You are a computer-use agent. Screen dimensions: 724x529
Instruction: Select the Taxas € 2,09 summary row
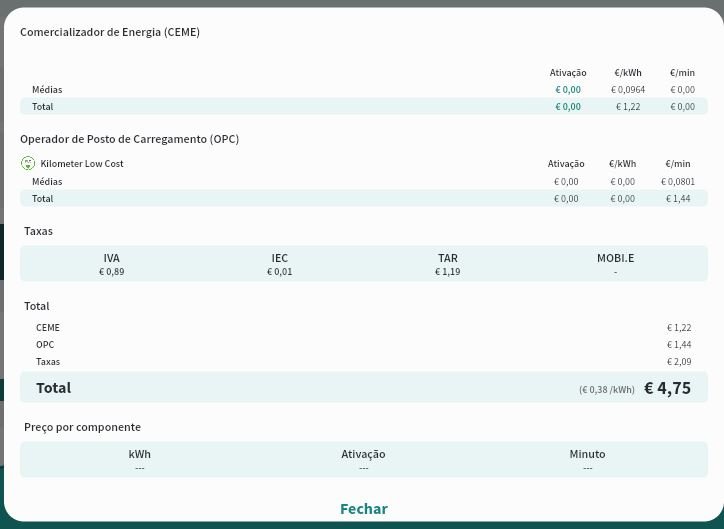coord(363,362)
